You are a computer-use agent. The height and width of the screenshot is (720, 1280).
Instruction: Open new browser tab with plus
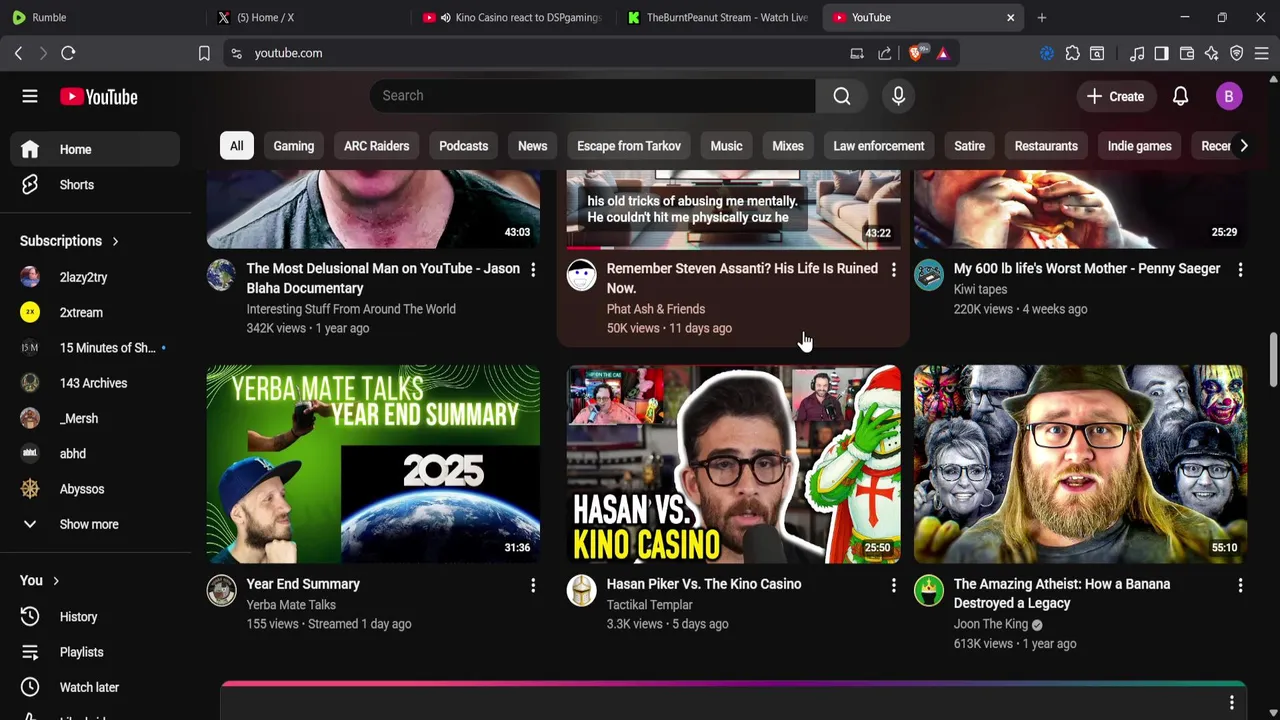(1042, 17)
